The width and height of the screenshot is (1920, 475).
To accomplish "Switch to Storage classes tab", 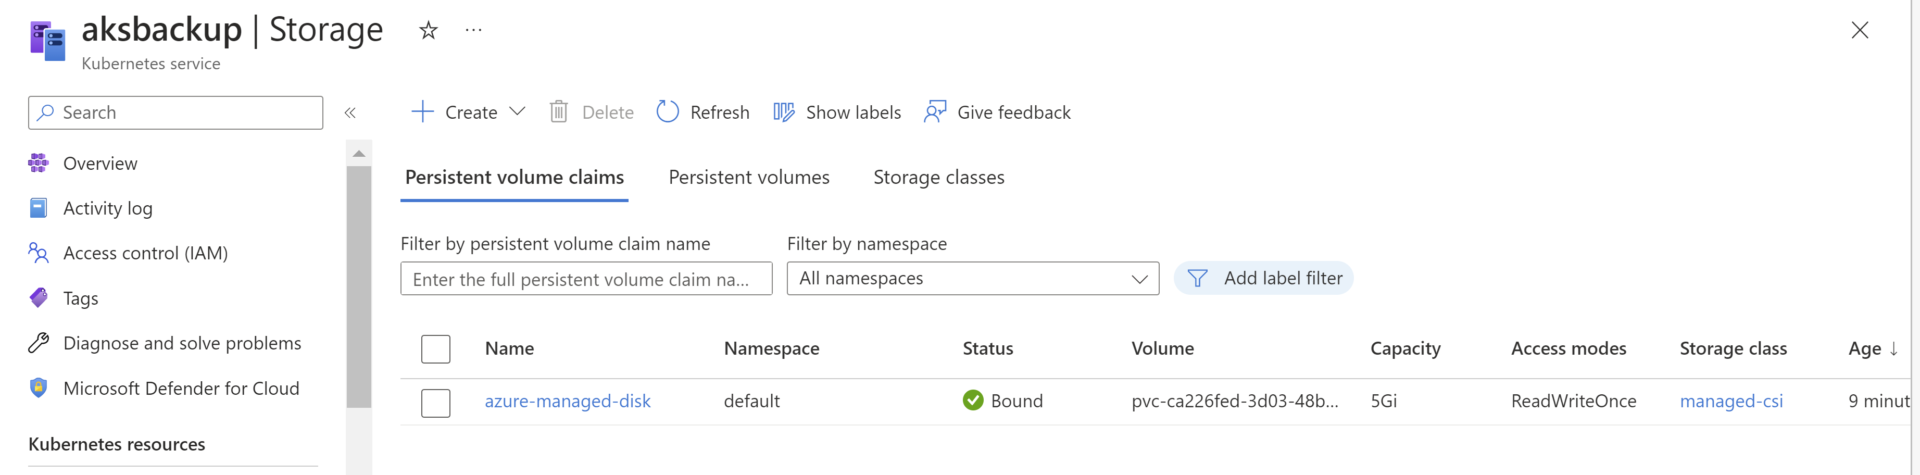I will 939,177.
